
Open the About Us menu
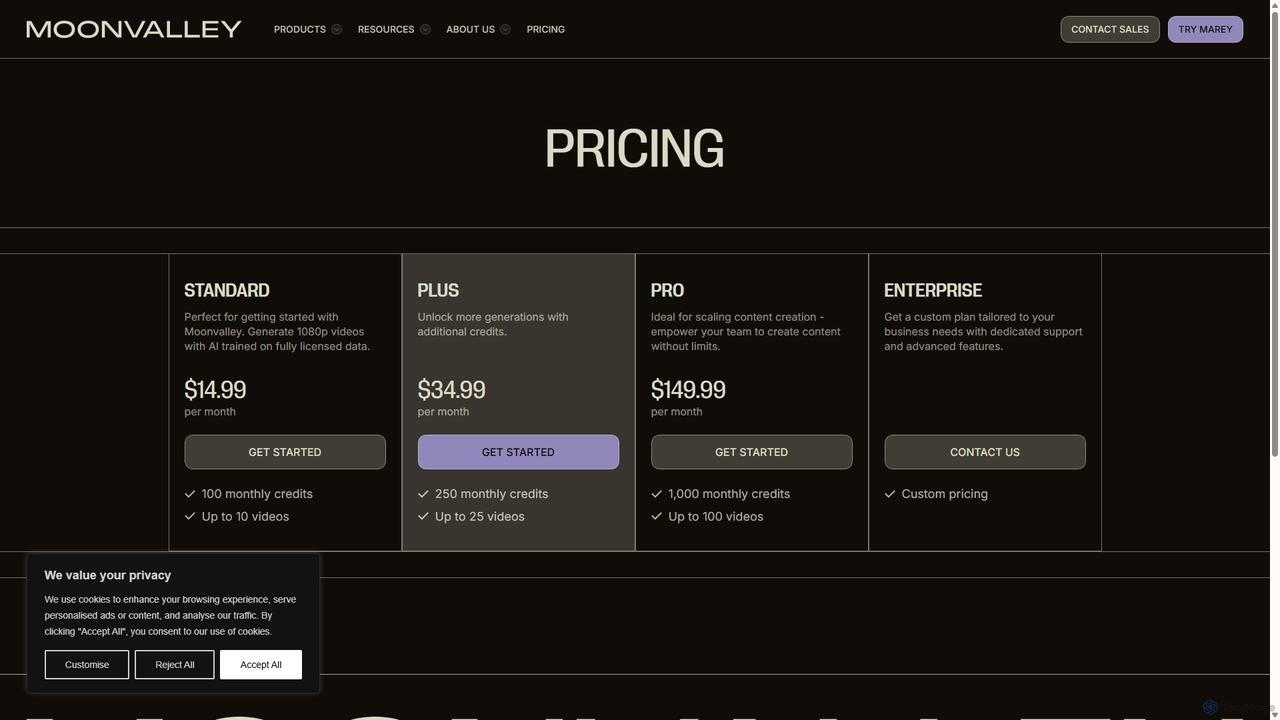pos(470,29)
